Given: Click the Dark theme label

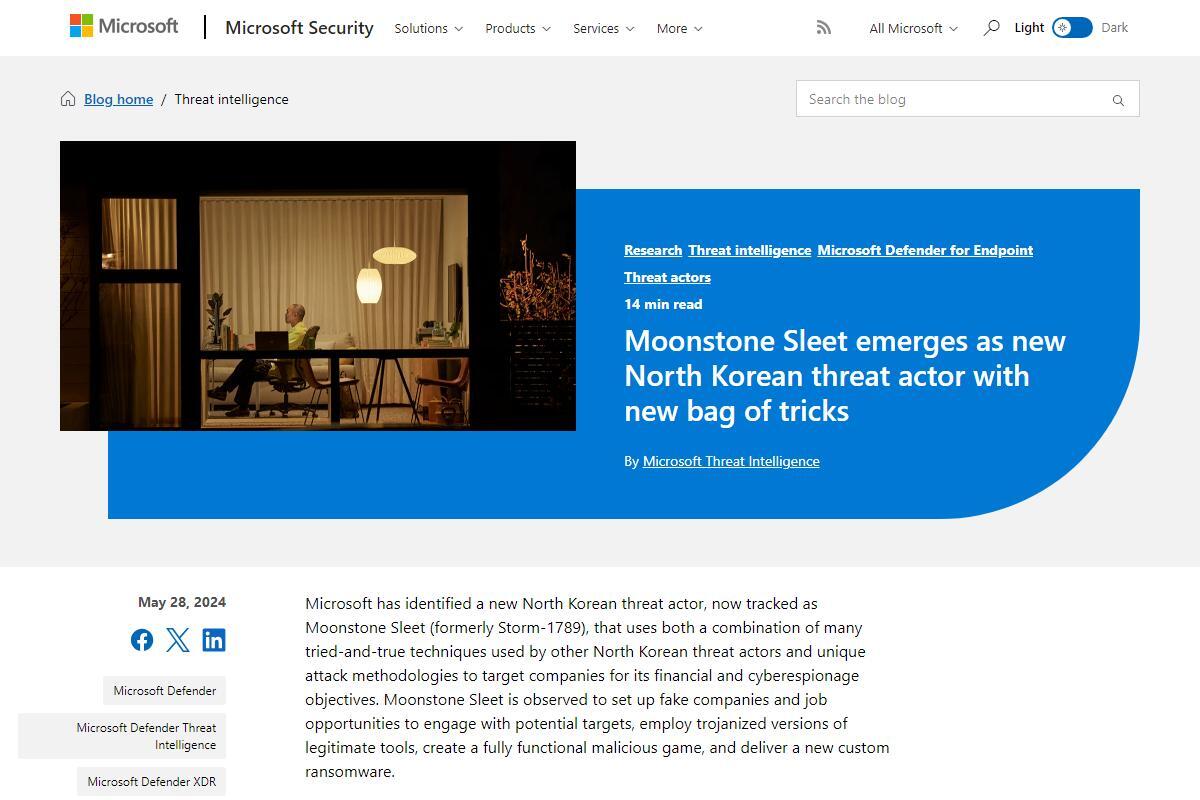Looking at the screenshot, I should pos(1114,28).
